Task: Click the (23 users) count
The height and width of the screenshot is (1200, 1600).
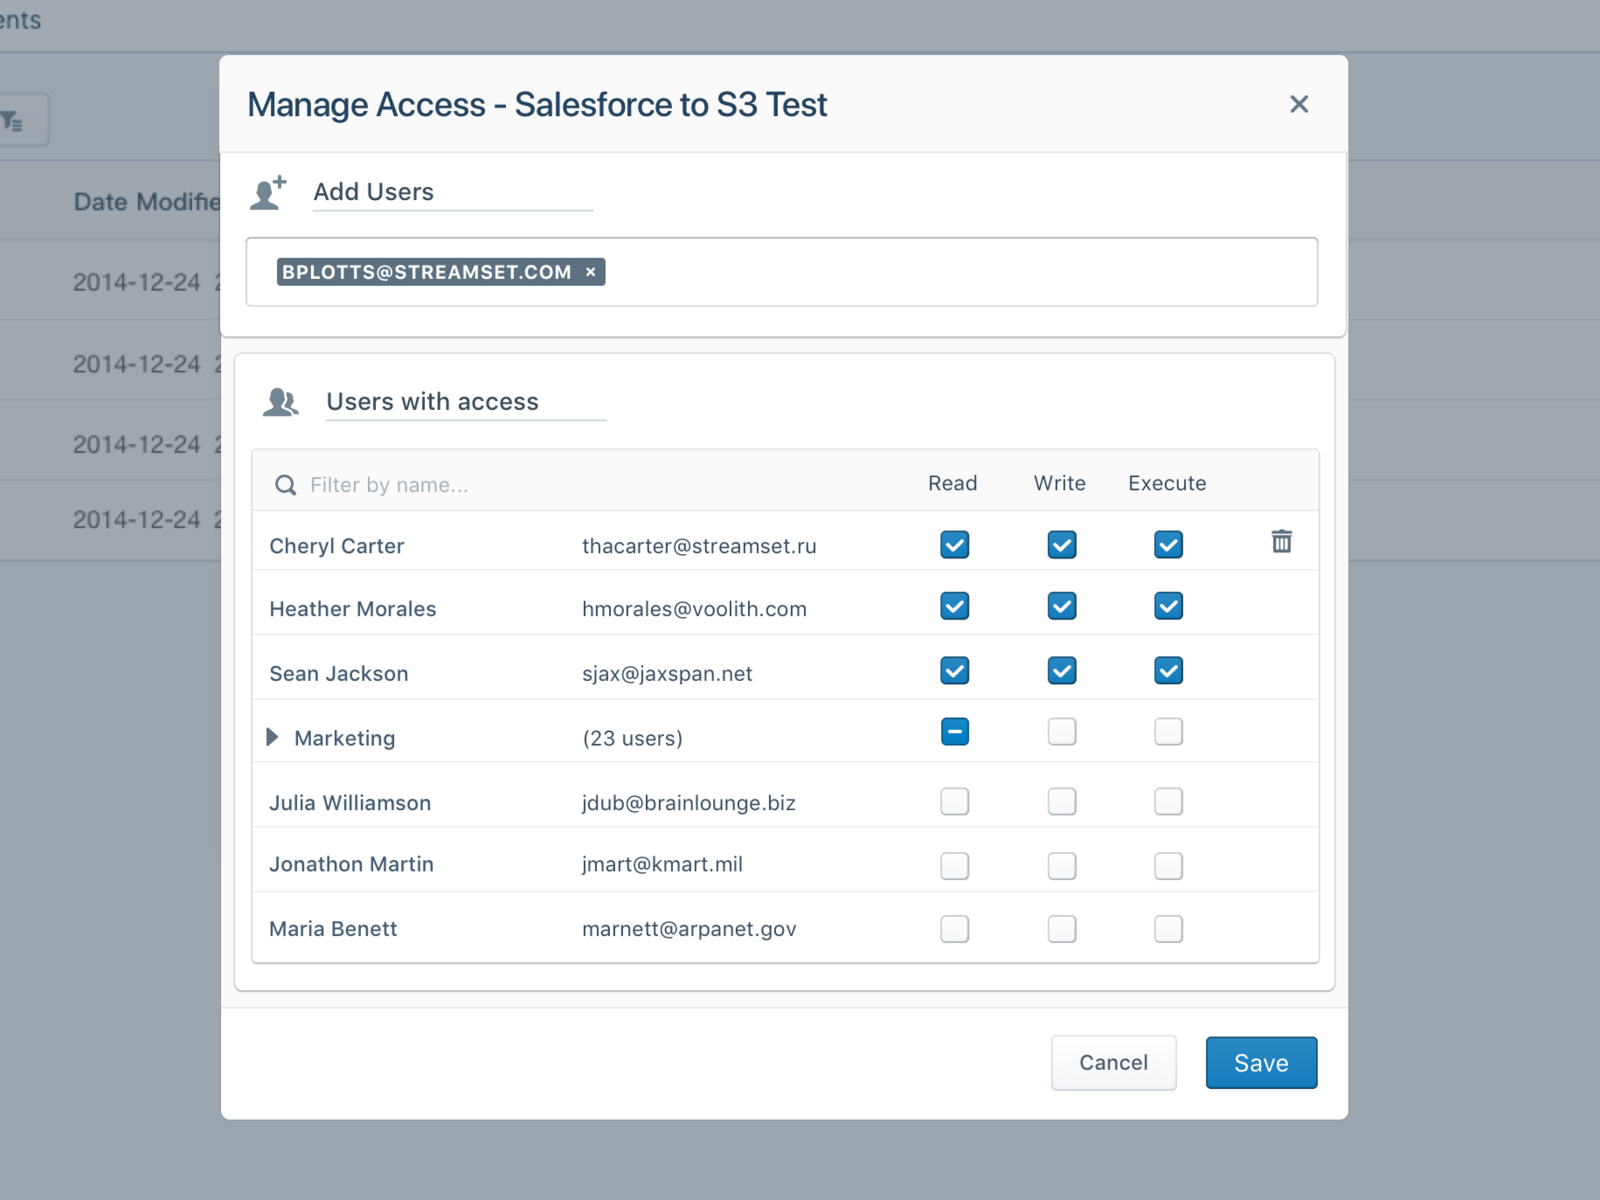Action: [x=633, y=738]
